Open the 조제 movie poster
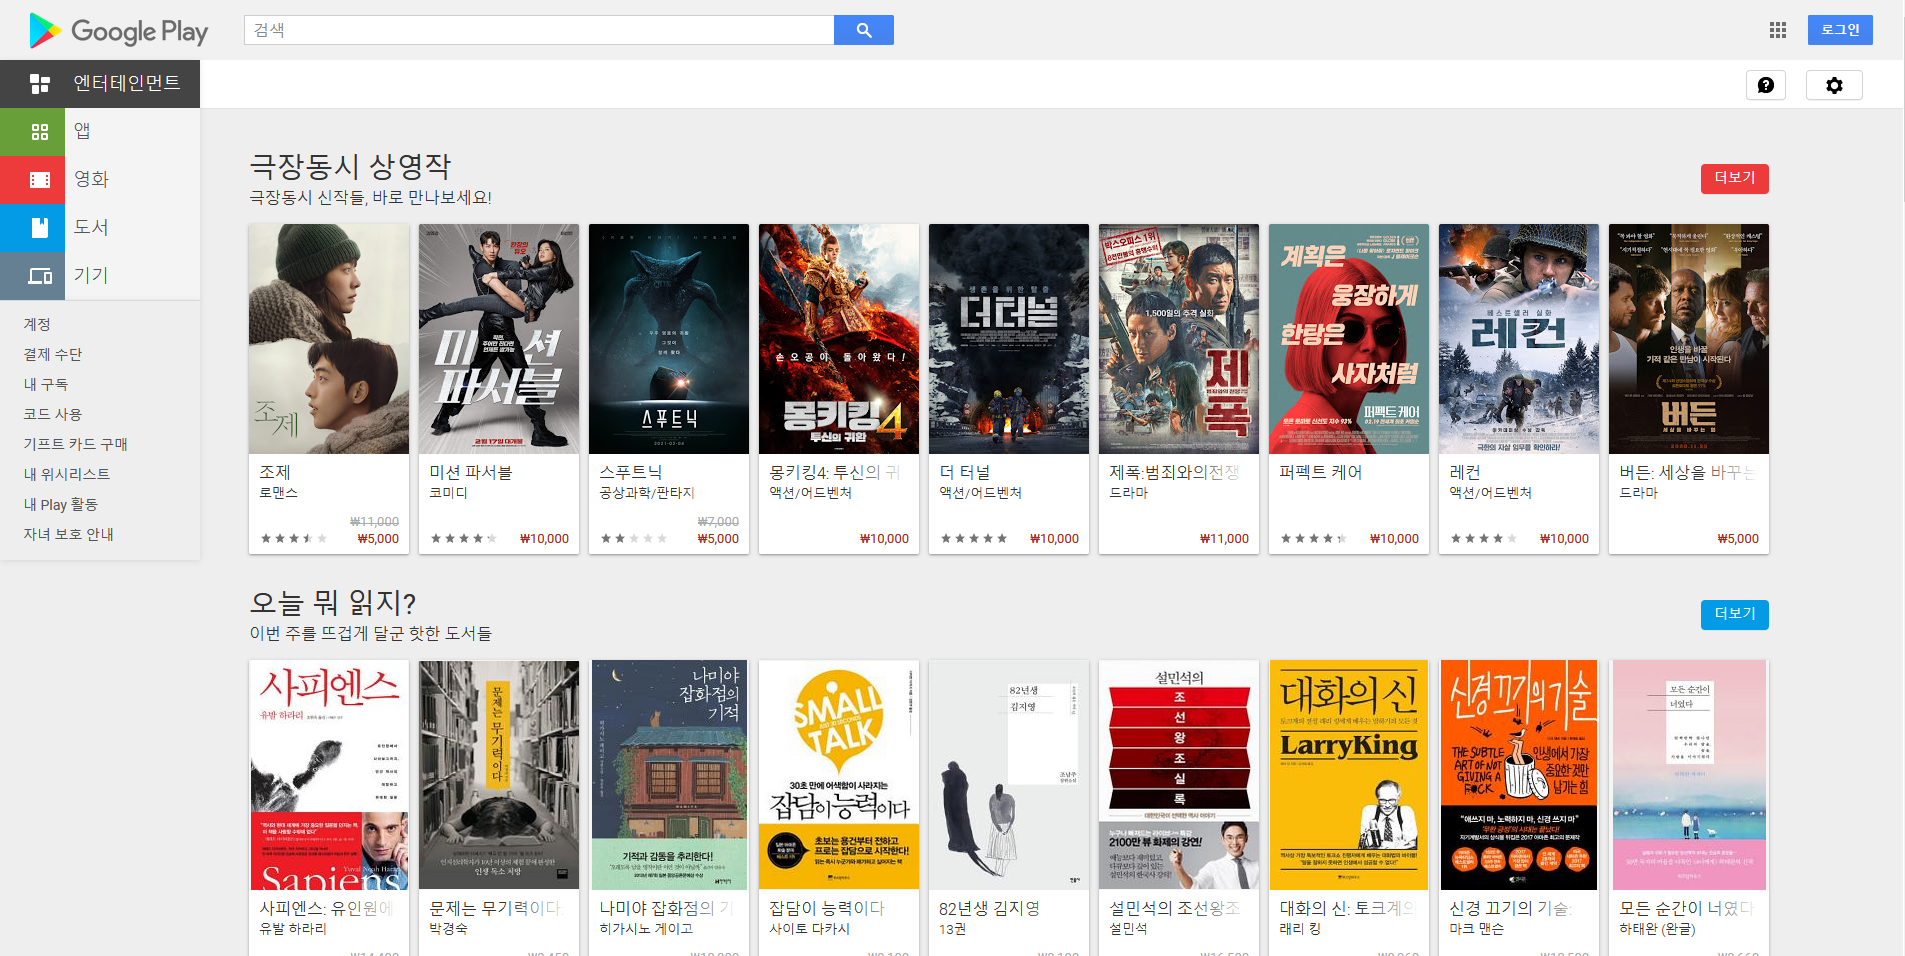The height and width of the screenshot is (956, 1905). point(329,339)
